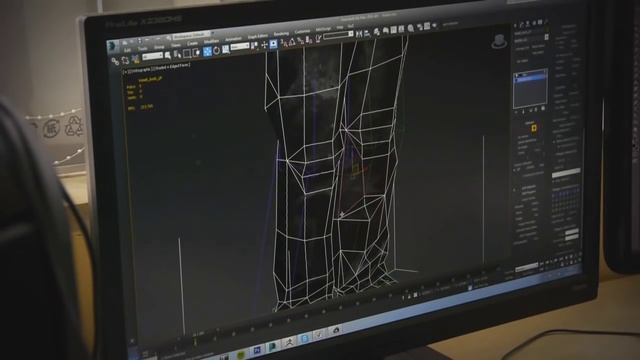Activate the Select and Rotate tool
Image resolution: width=640 pixels, height=360 pixels.
coord(216,50)
